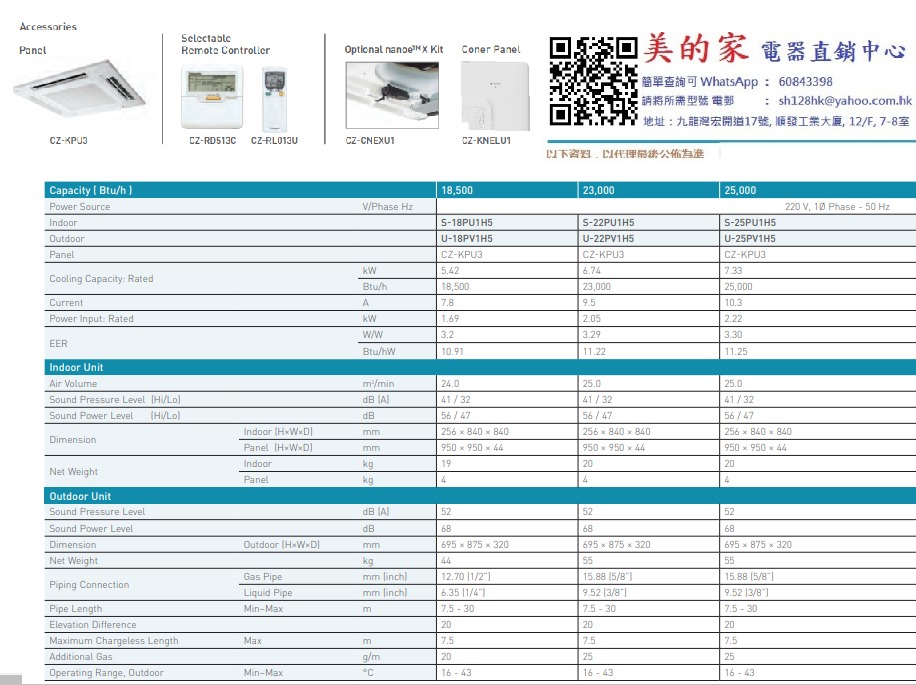Click the 24.0 air volume value

pos(450,384)
